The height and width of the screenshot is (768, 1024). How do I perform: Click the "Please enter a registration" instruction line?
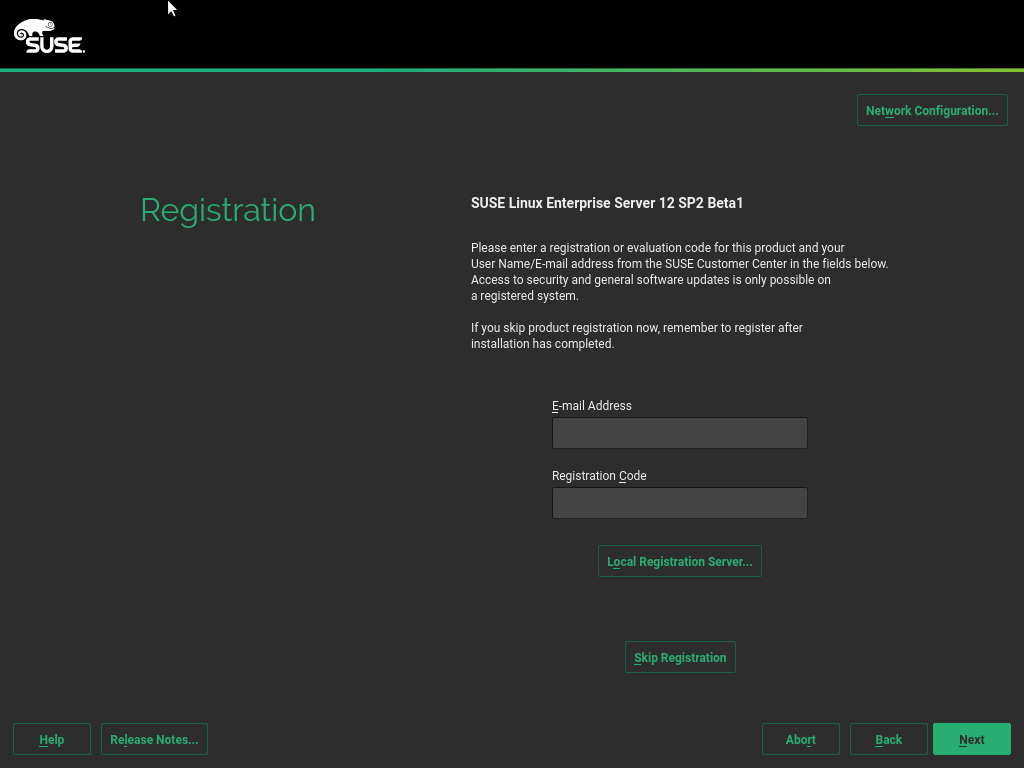click(x=657, y=248)
